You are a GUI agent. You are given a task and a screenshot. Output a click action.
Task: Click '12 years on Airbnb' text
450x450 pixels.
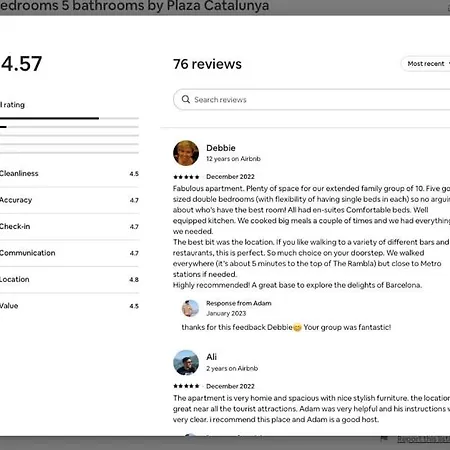tap(233, 159)
